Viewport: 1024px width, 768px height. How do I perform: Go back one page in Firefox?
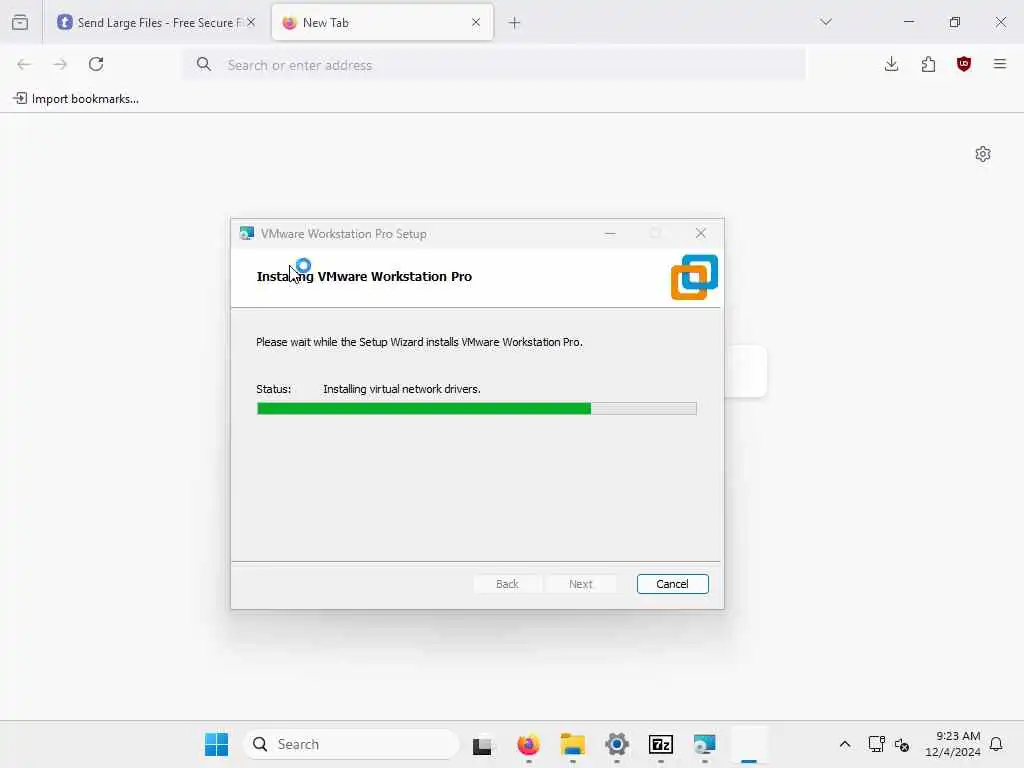[24, 64]
